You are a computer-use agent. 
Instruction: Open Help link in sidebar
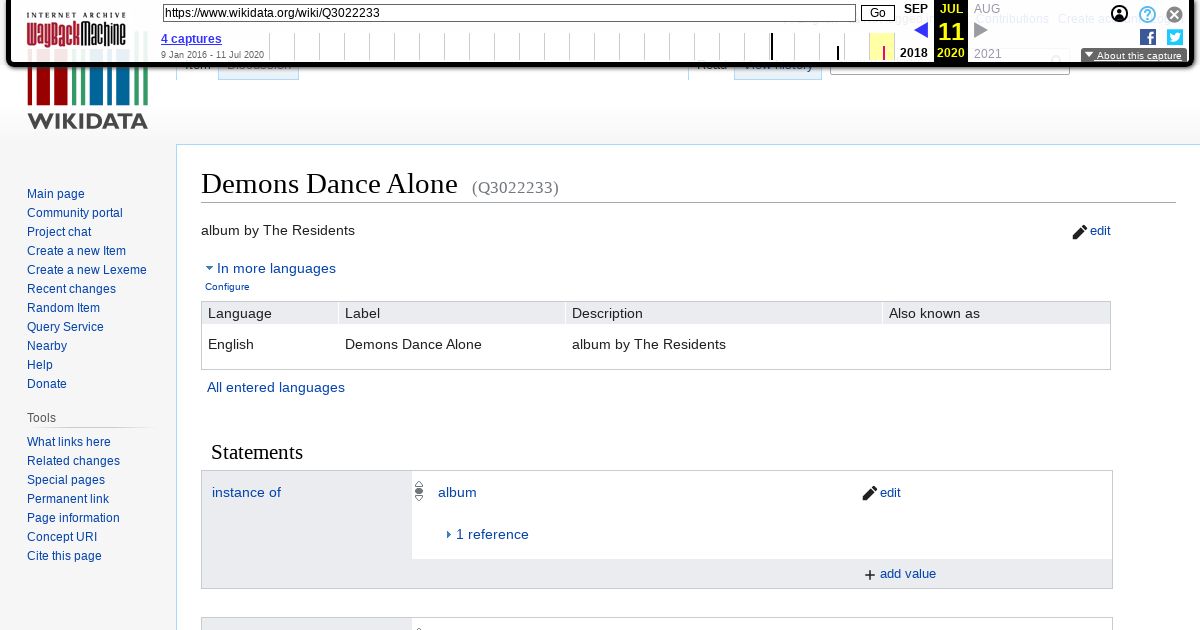40,365
